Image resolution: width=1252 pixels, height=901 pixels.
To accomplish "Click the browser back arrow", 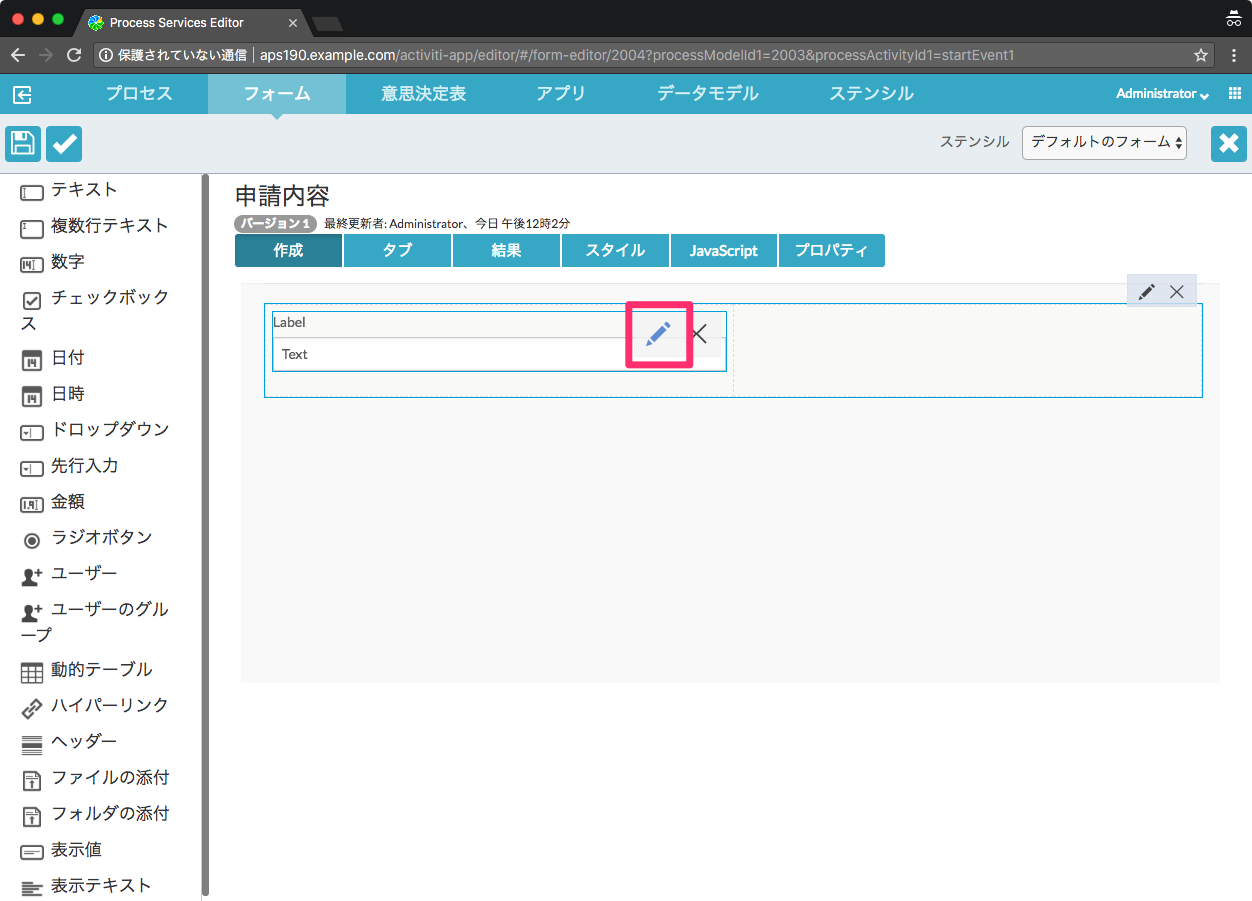I will tap(17, 55).
